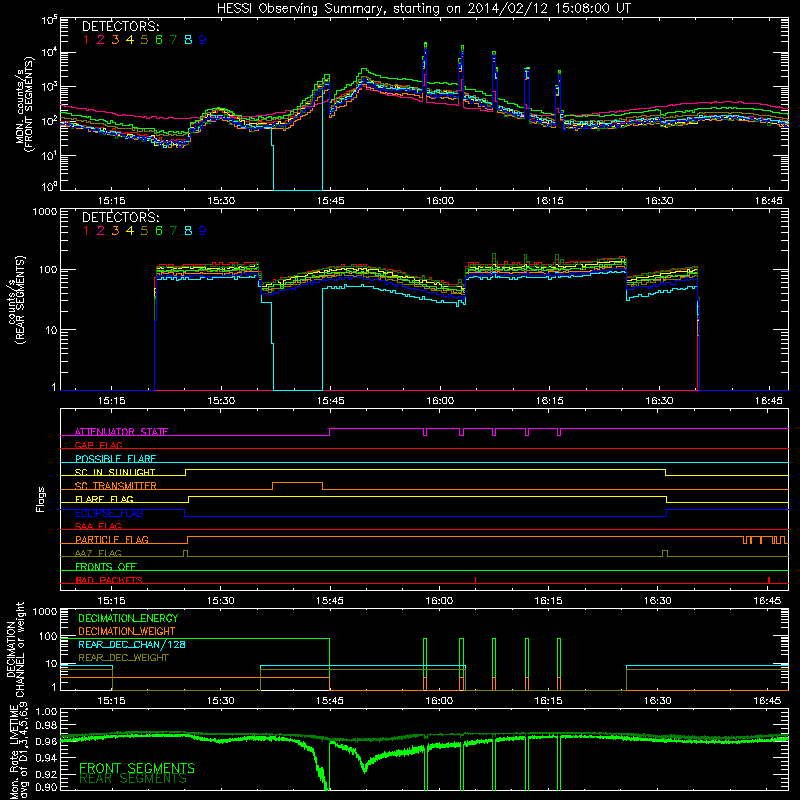Viewport: 800px width, 800px height.
Task: Click the FRONT SEGMENTS livetime legend text
Action: coord(137,768)
